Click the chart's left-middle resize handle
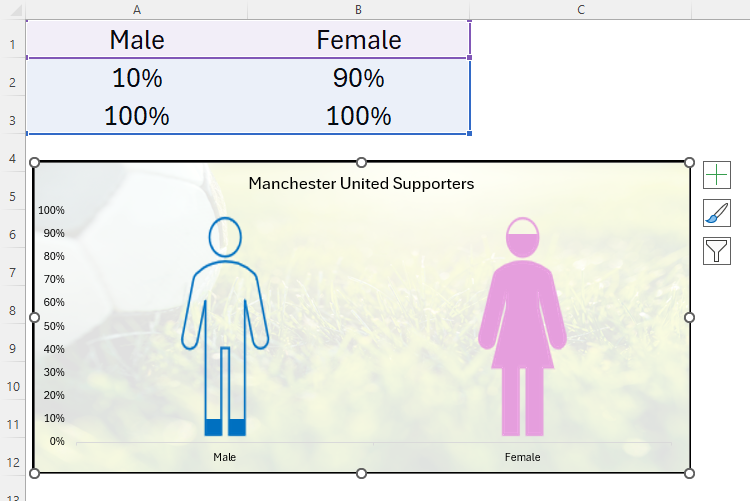The height and width of the screenshot is (501, 750). coord(34,317)
